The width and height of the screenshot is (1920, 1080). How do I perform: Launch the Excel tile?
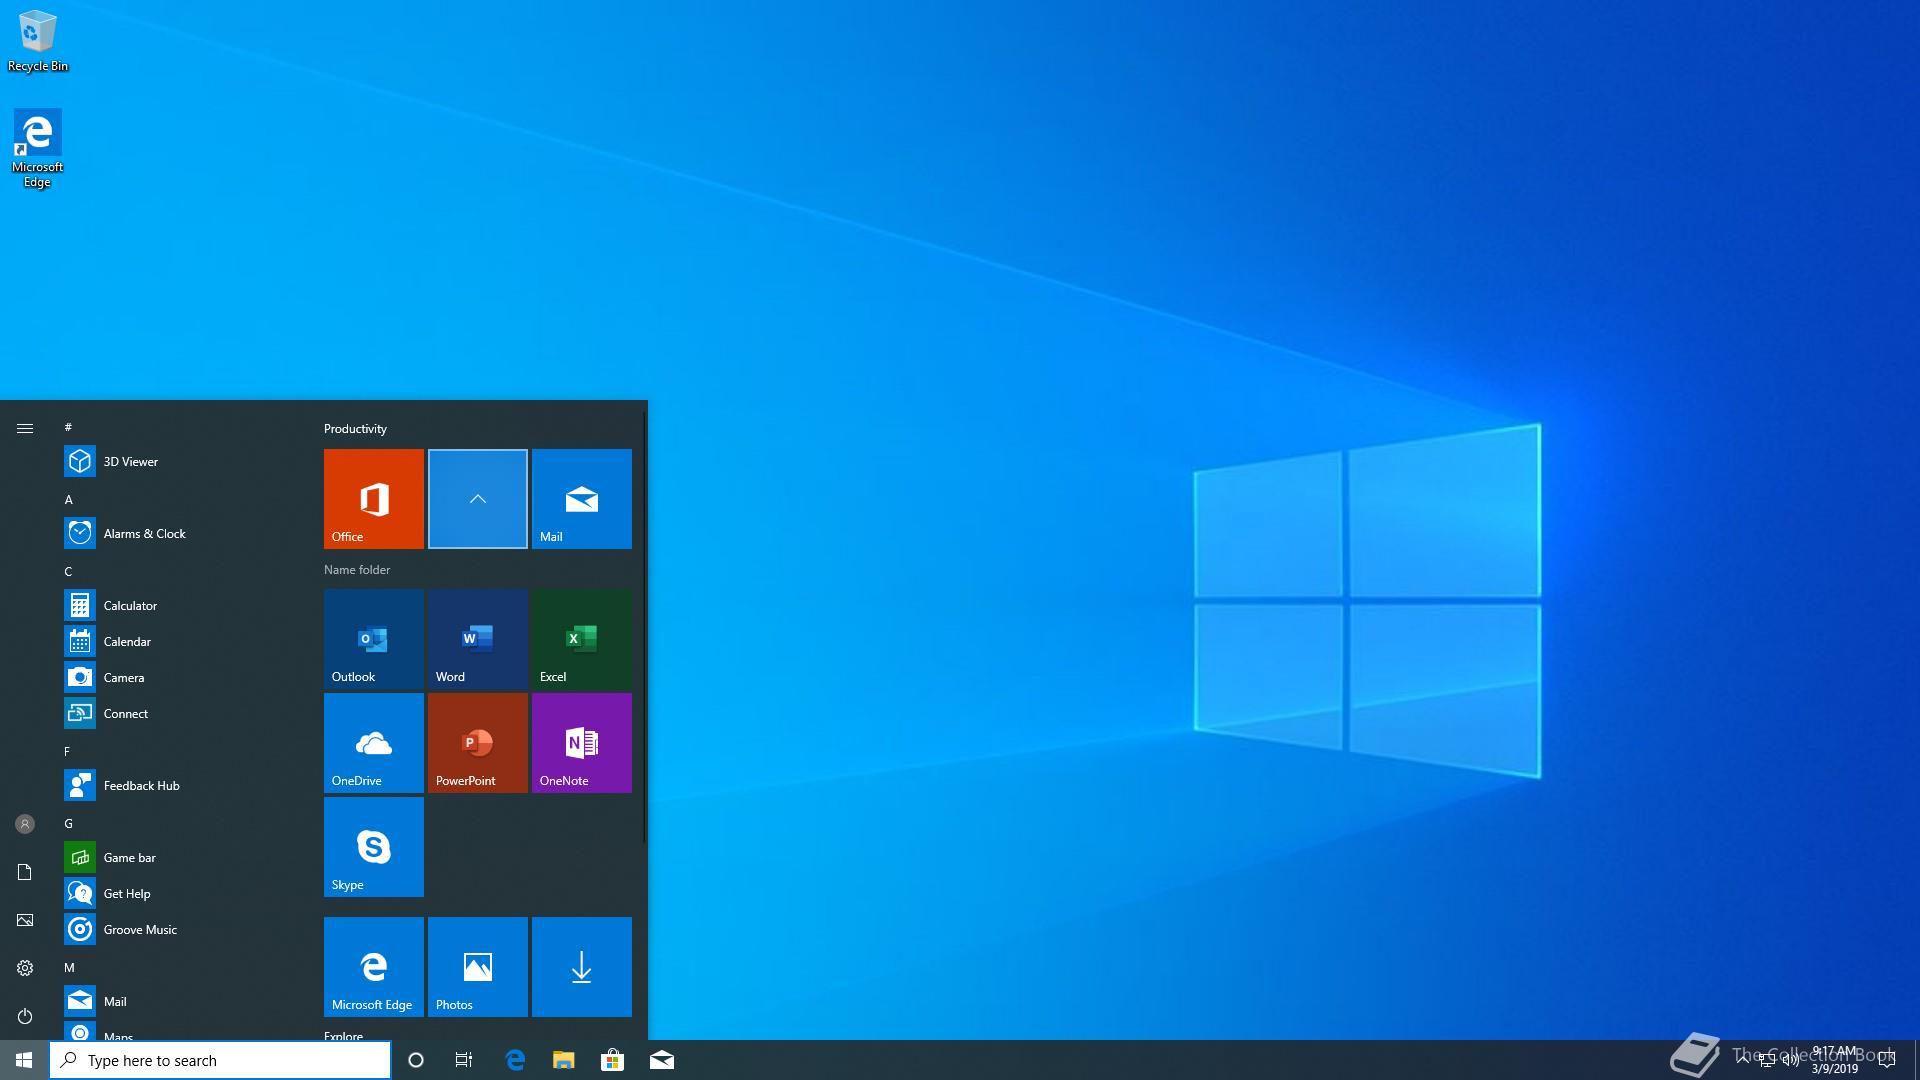[x=582, y=639]
